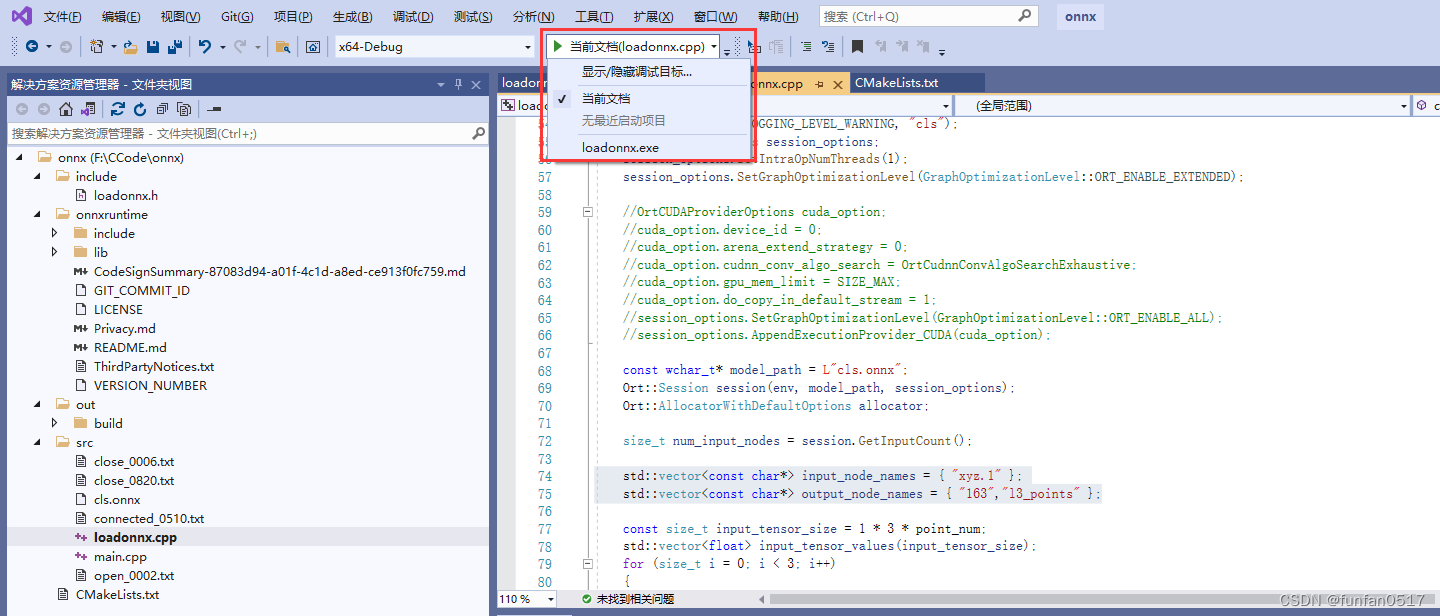Select the root CMakeLists.txt tree item
The image size is (1440, 616).
tap(117, 594)
